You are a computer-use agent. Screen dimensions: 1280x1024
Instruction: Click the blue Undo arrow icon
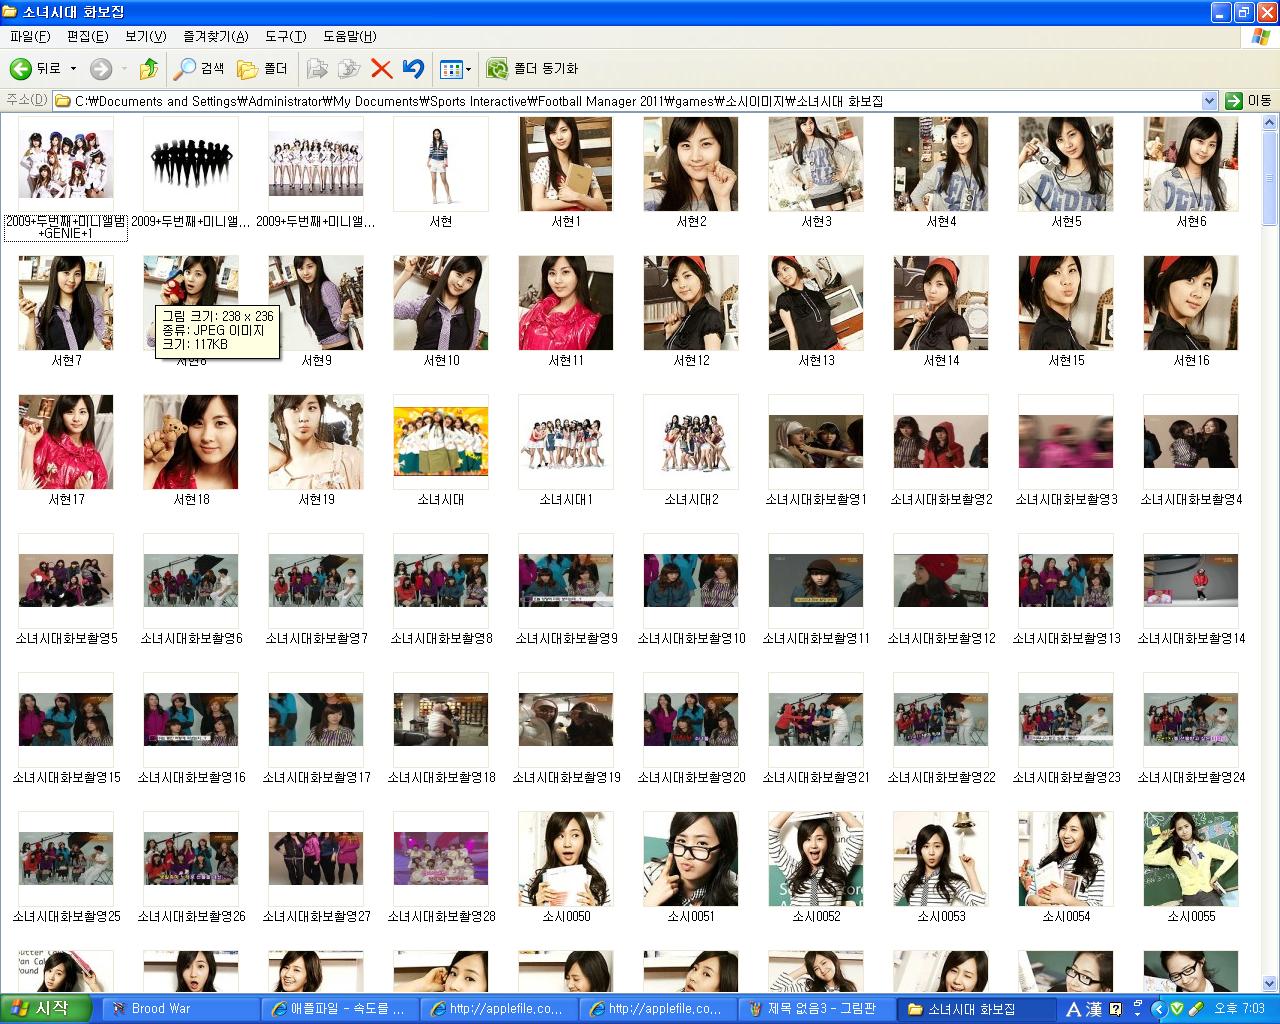point(413,69)
